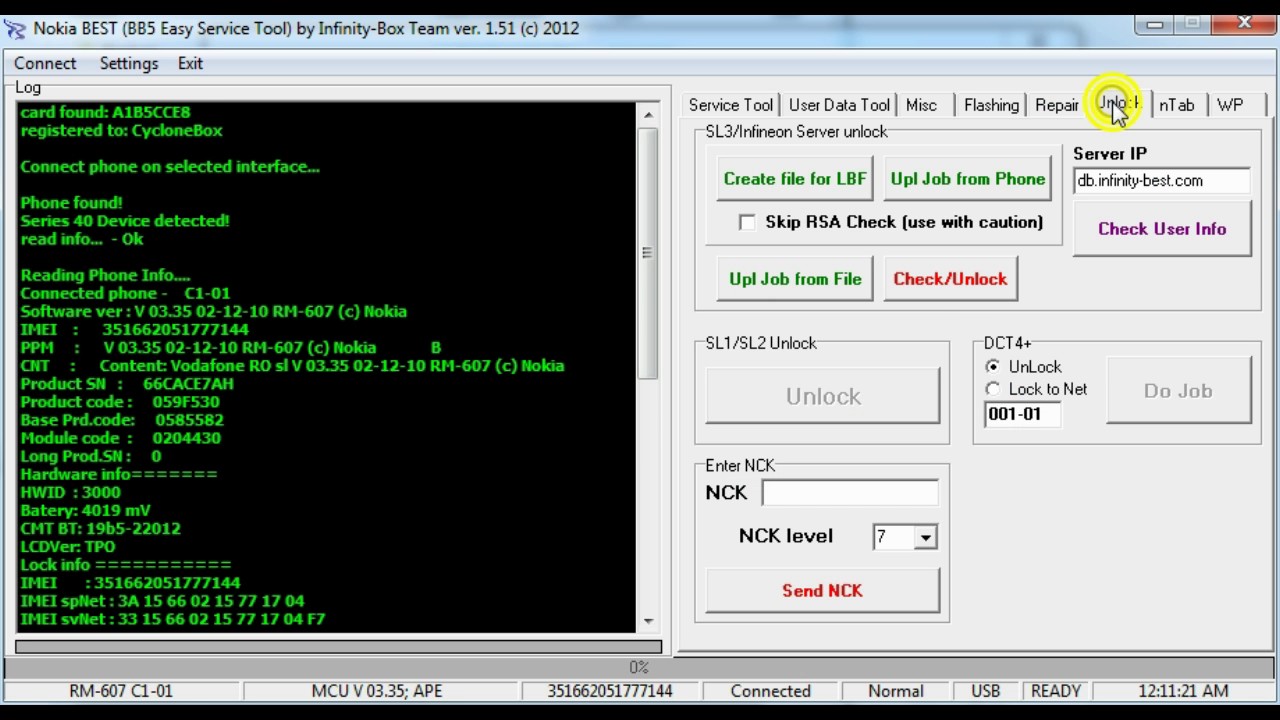Click the Exit menu item
Viewport: 1280px width, 720px height.
pyautogui.click(x=190, y=63)
